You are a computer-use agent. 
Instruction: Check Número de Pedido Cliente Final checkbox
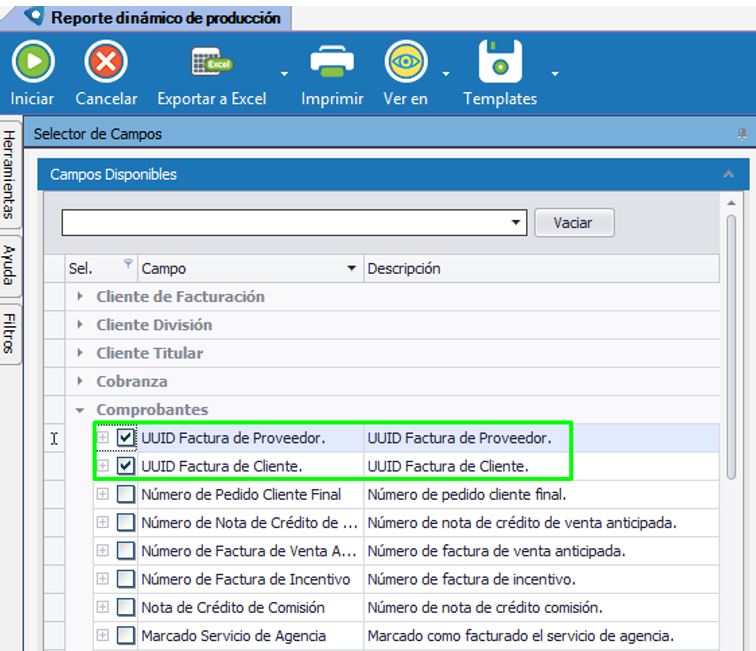point(125,494)
